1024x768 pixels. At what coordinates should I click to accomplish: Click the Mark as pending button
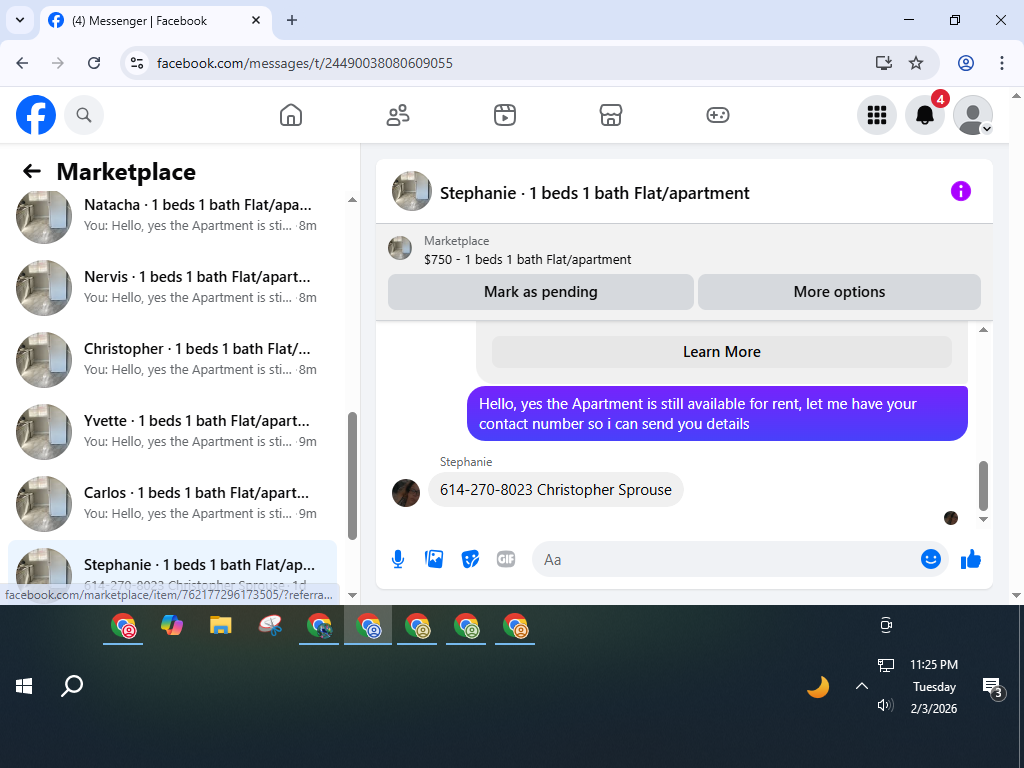541,292
